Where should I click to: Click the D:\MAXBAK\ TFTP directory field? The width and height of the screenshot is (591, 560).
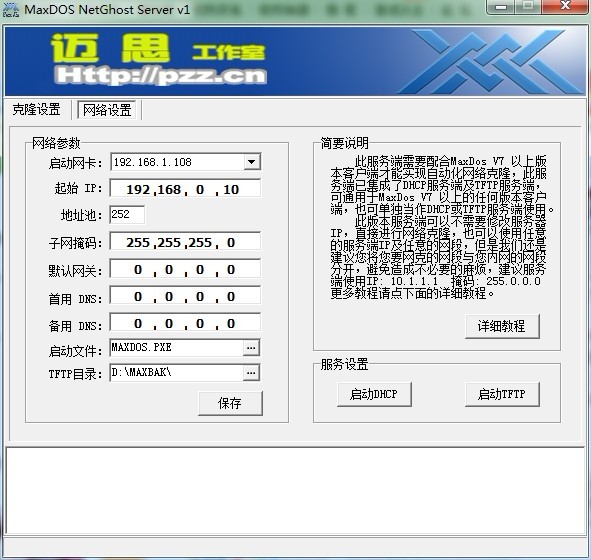[x=176, y=373]
